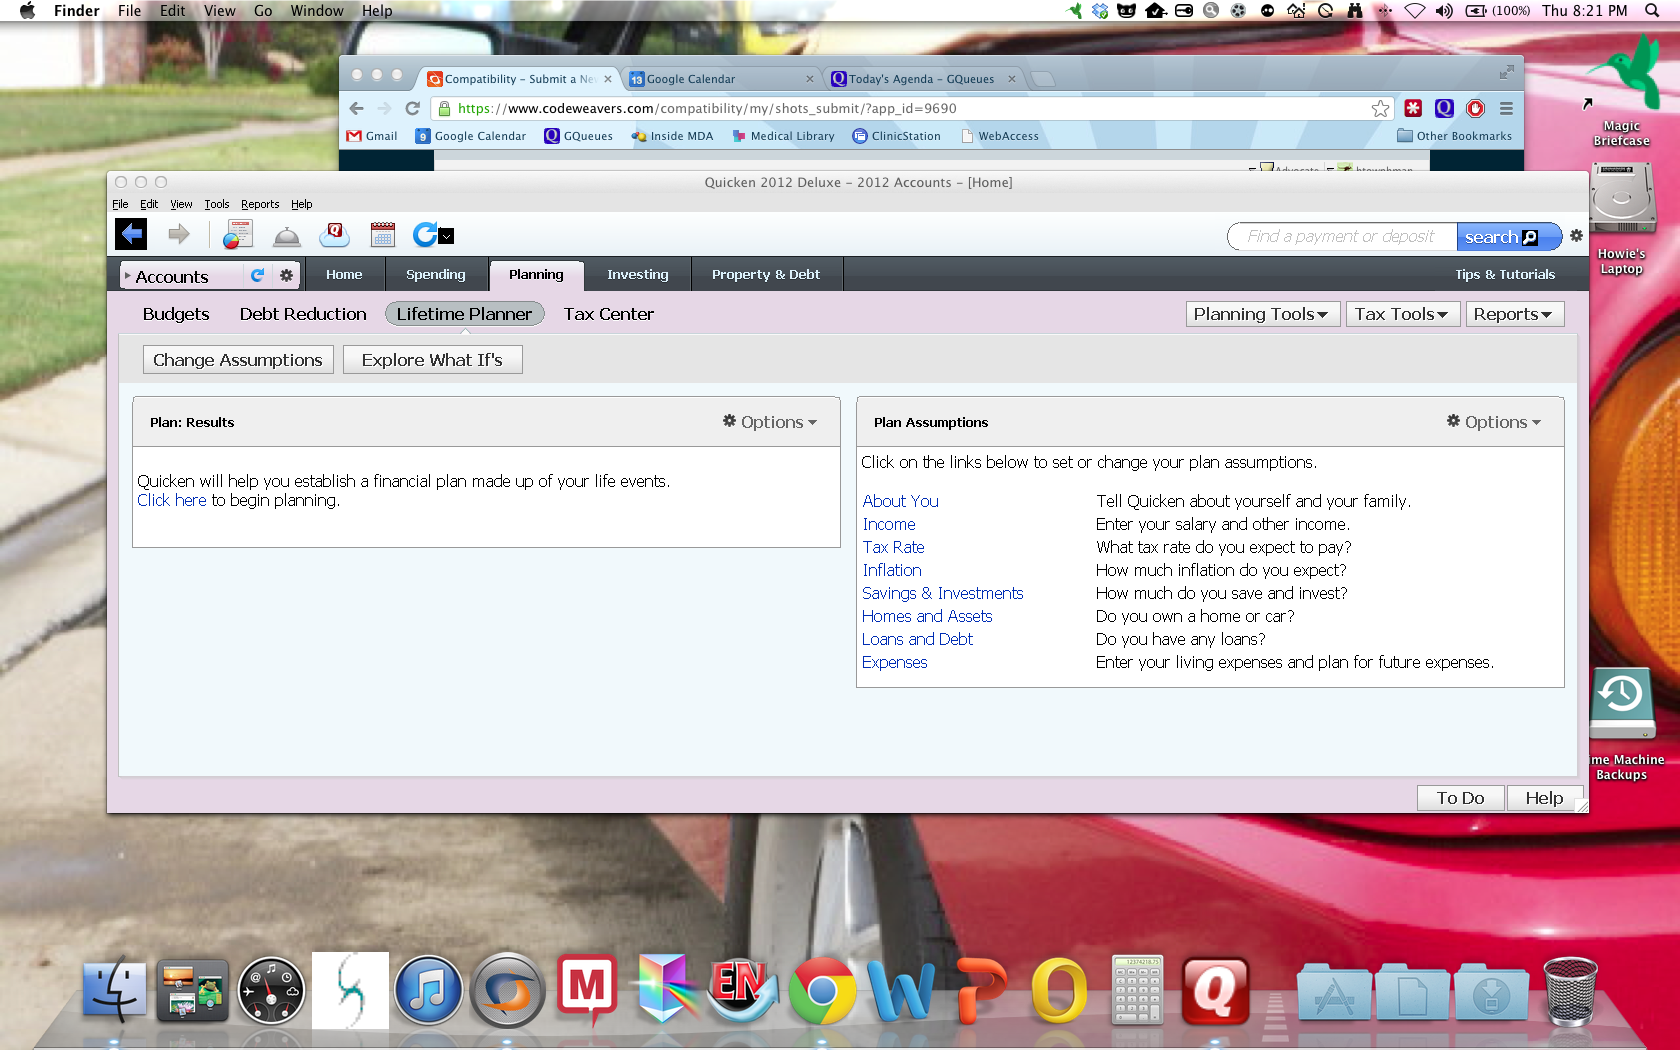Open Finder from the Dock
1680x1050 pixels.
(x=114, y=991)
